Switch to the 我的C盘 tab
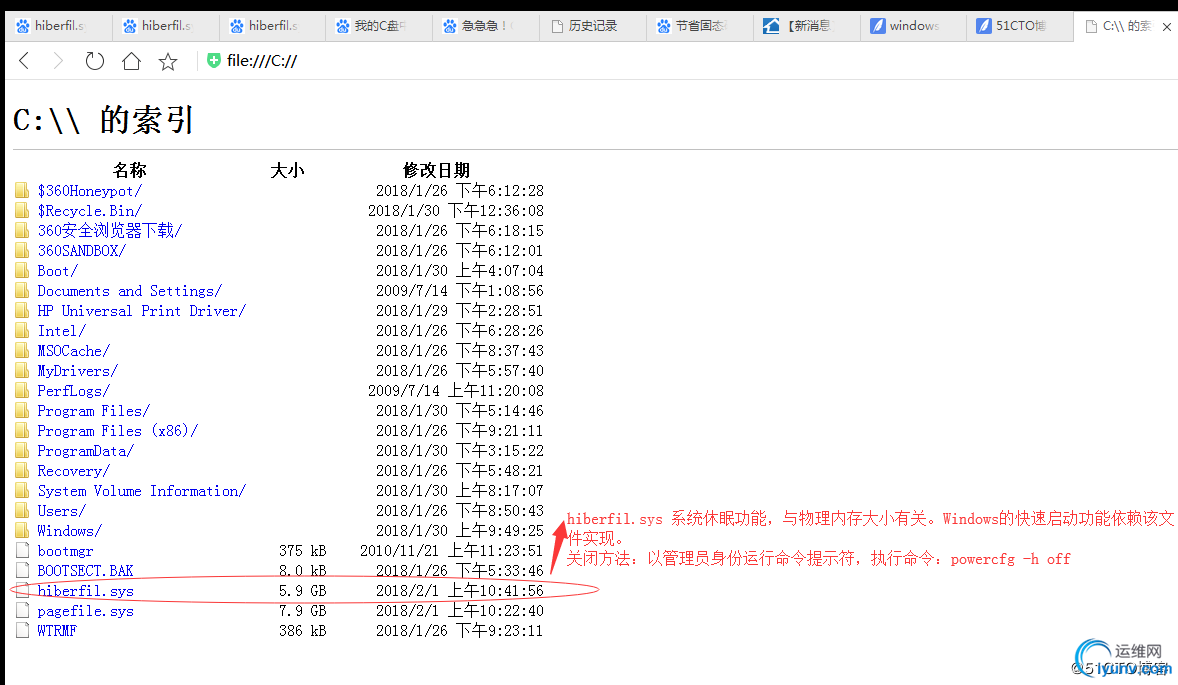1178x685 pixels. [379, 26]
